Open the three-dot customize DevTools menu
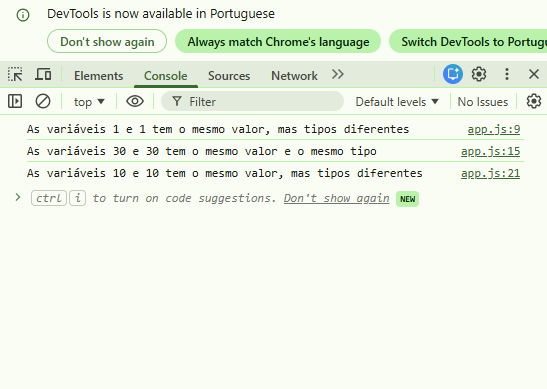The image size is (547, 389). point(507,74)
